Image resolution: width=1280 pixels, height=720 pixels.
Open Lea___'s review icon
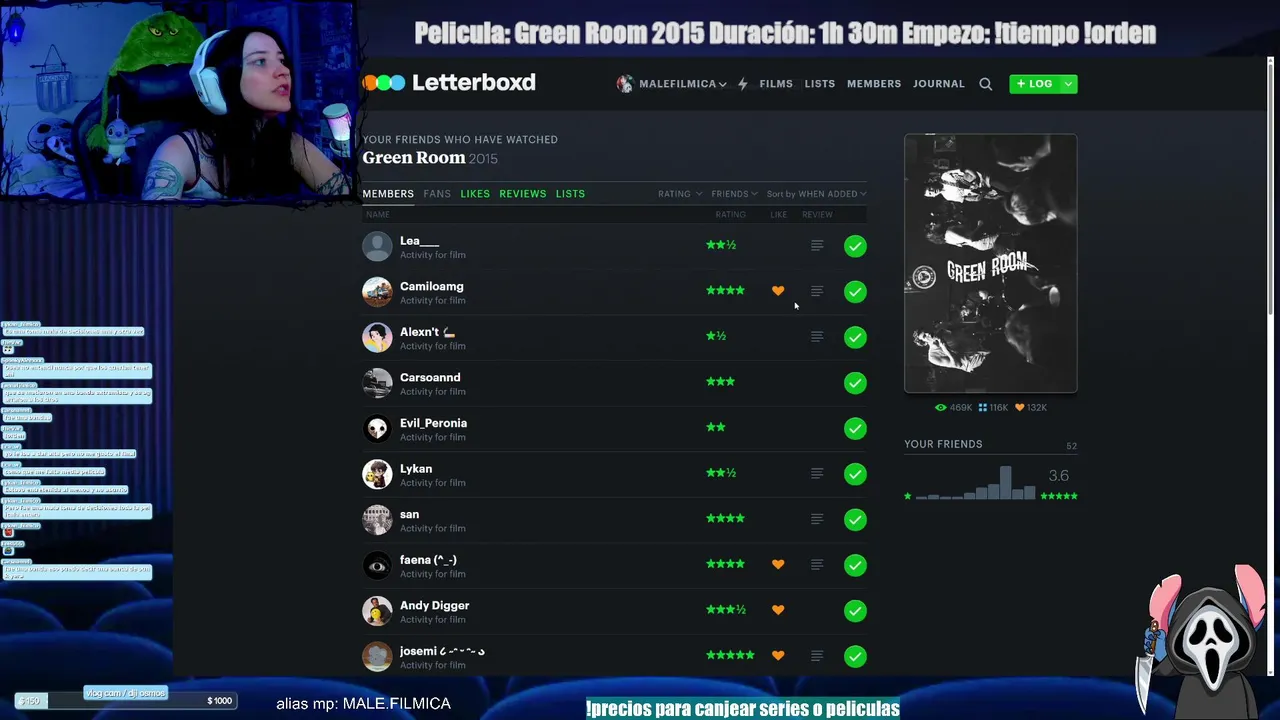coord(817,245)
